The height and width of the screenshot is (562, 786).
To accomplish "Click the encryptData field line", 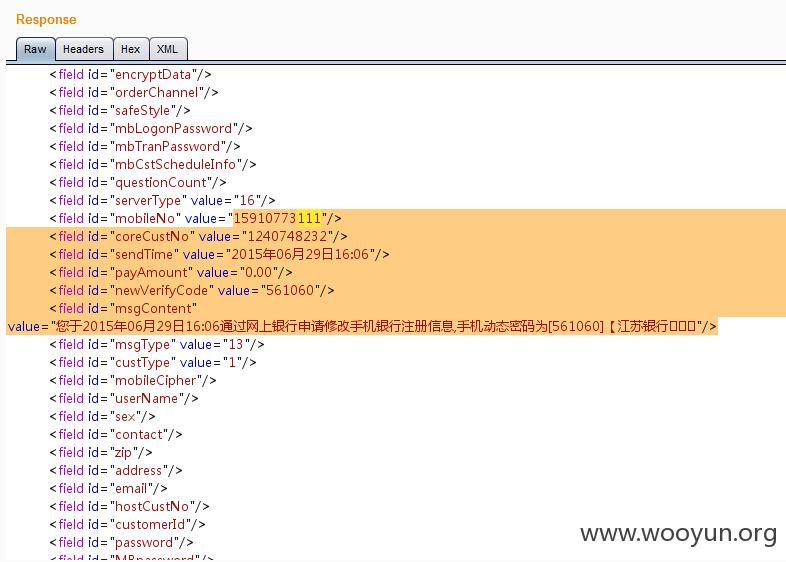I will coord(130,75).
